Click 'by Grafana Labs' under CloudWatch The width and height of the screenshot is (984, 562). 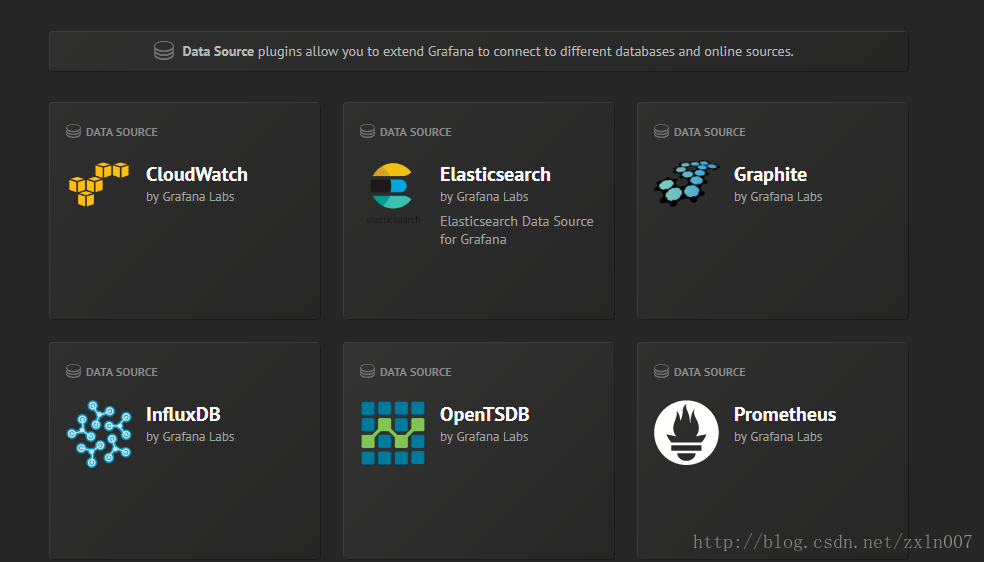[190, 197]
